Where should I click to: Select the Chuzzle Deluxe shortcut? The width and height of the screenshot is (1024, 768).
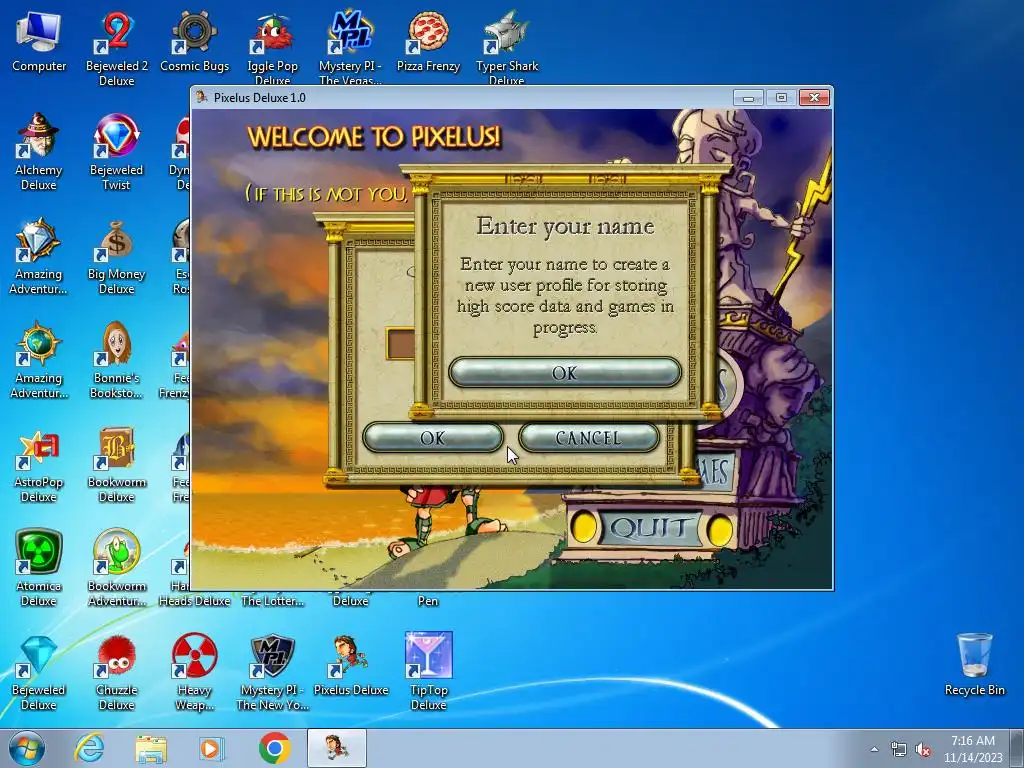point(116,673)
